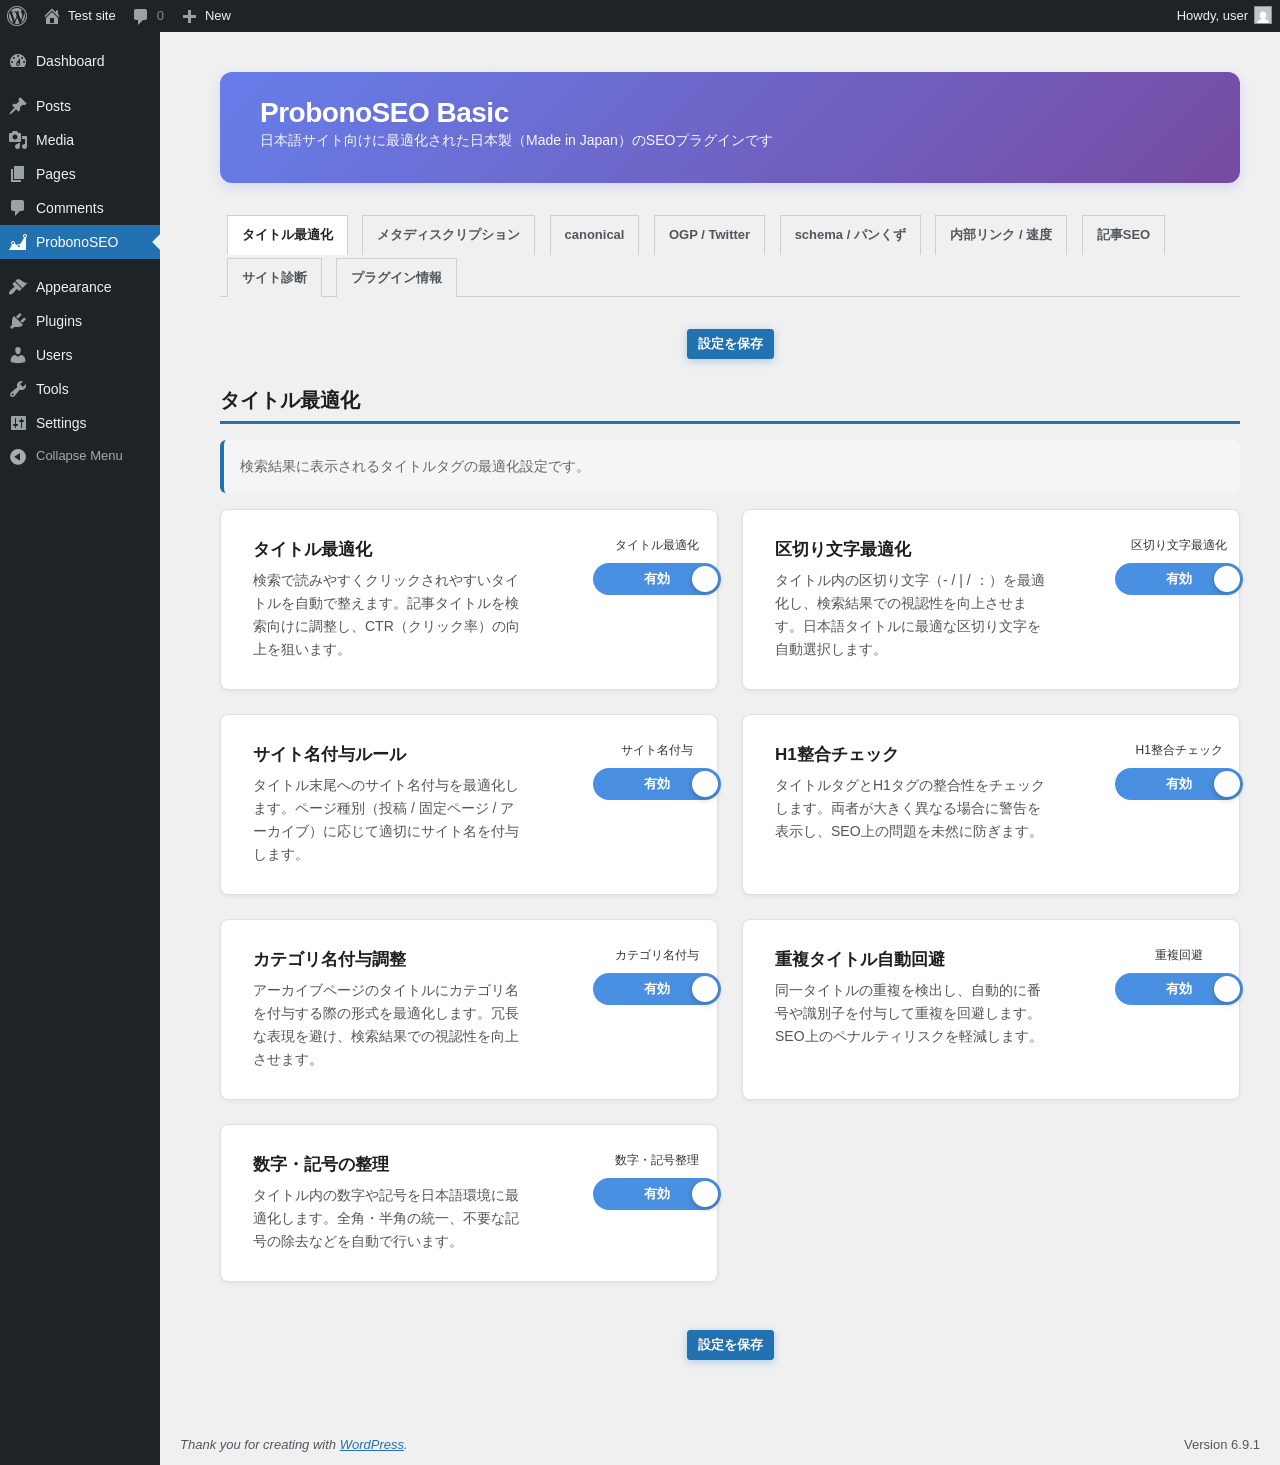The width and height of the screenshot is (1280, 1465).
Task: Open the user avatar in admin bar
Action: [1263, 16]
